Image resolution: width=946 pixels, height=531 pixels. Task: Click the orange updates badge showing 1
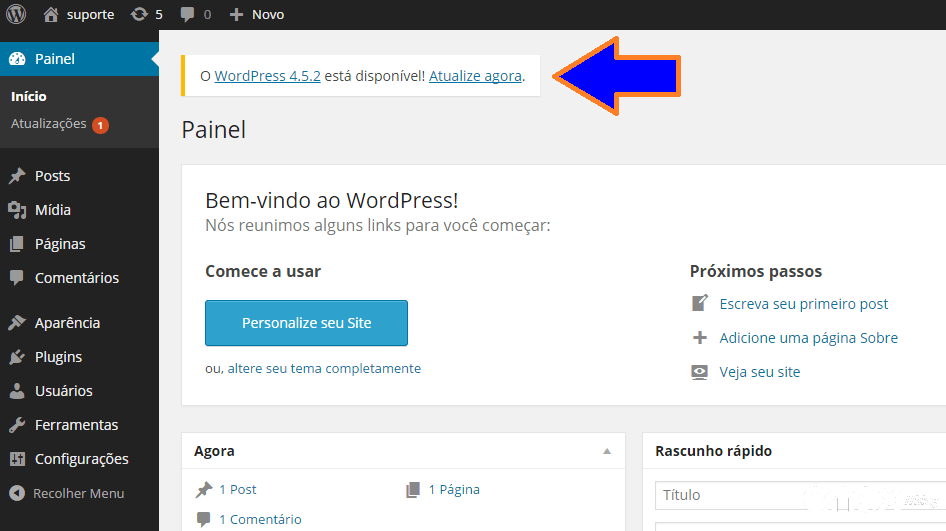coord(100,125)
